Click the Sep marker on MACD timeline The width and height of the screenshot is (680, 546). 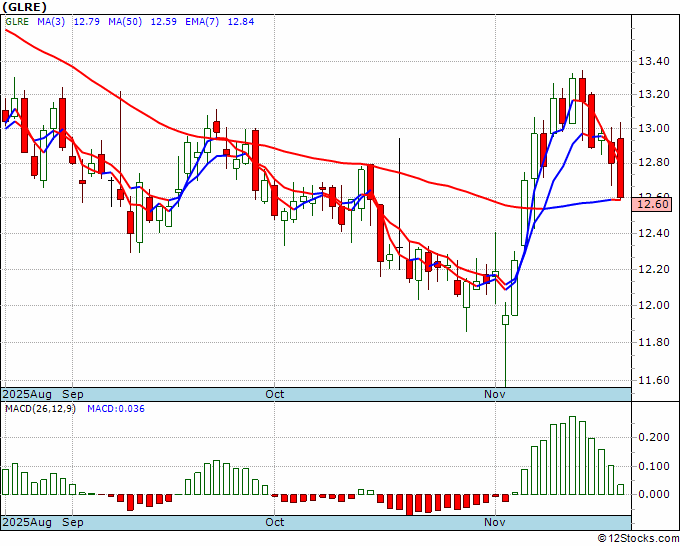72,522
